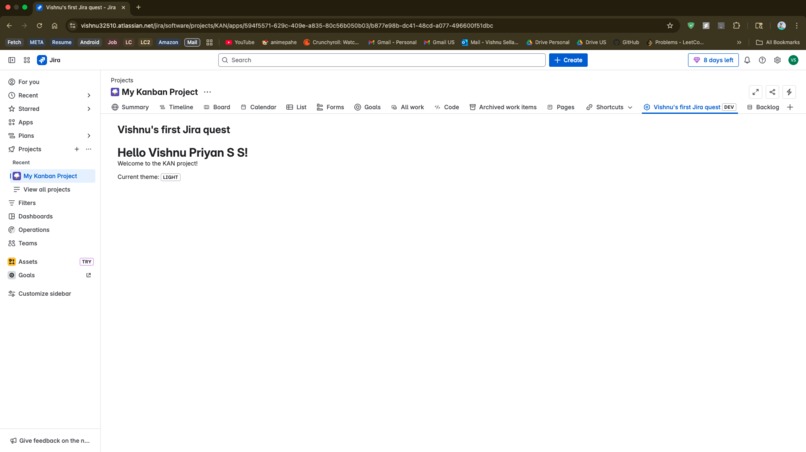Click the My Kanban Project avatar icon
Viewport: 806px width, 452px height.
point(17,176)
